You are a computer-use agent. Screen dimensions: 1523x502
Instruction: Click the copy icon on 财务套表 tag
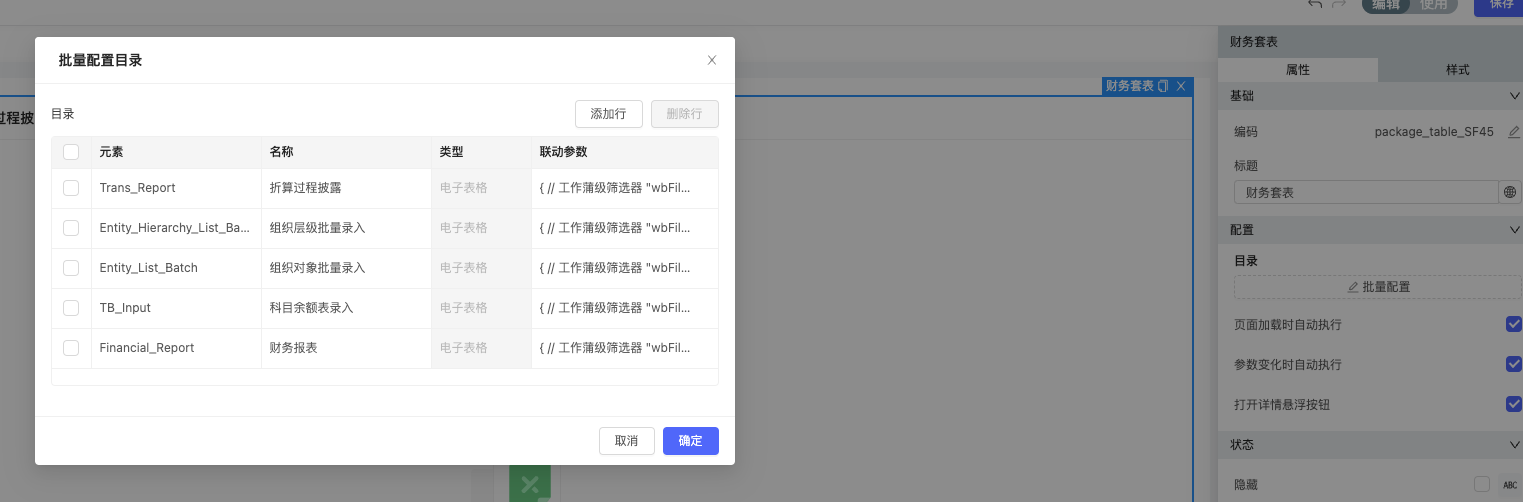pos(1163,87)
